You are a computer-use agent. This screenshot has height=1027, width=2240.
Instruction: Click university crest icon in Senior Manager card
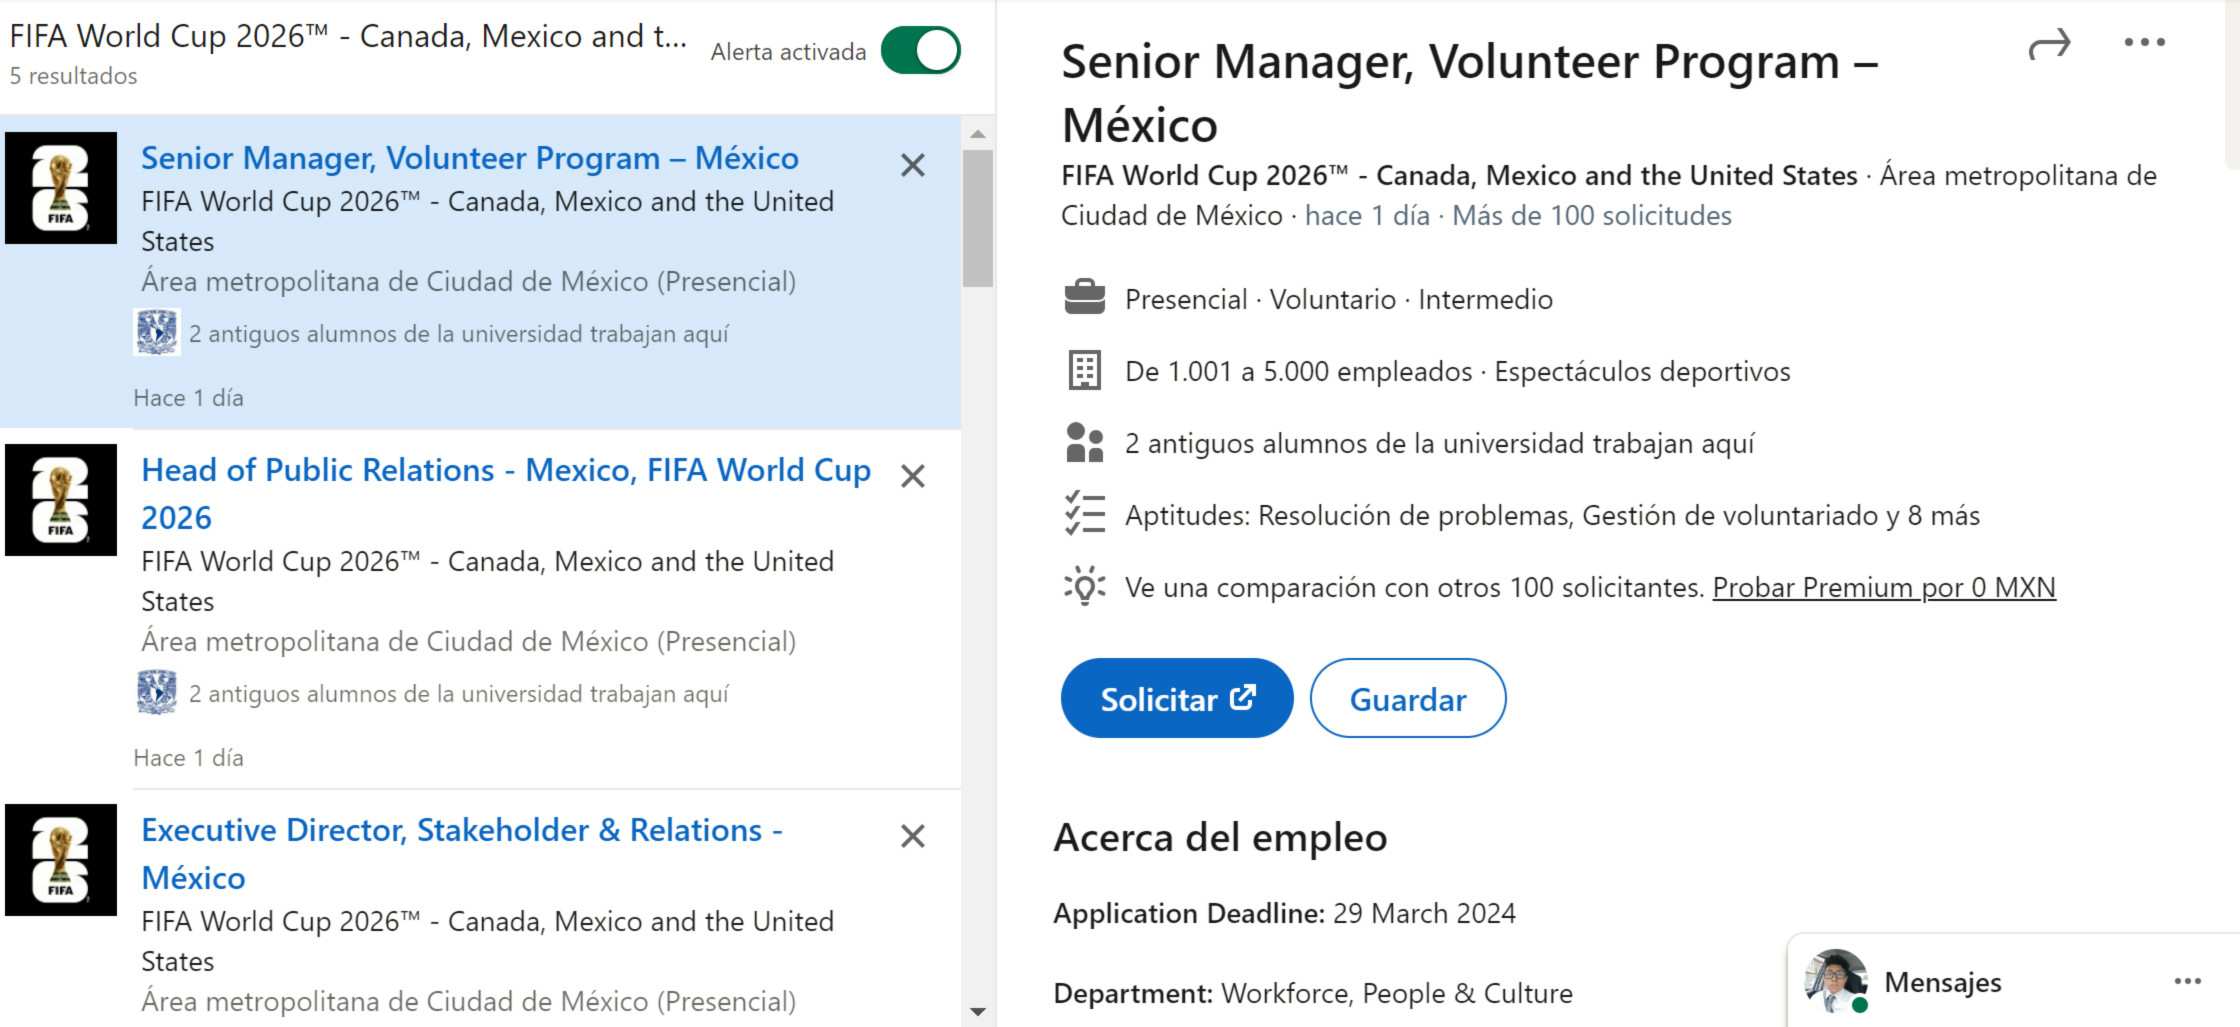click(157, 333)
